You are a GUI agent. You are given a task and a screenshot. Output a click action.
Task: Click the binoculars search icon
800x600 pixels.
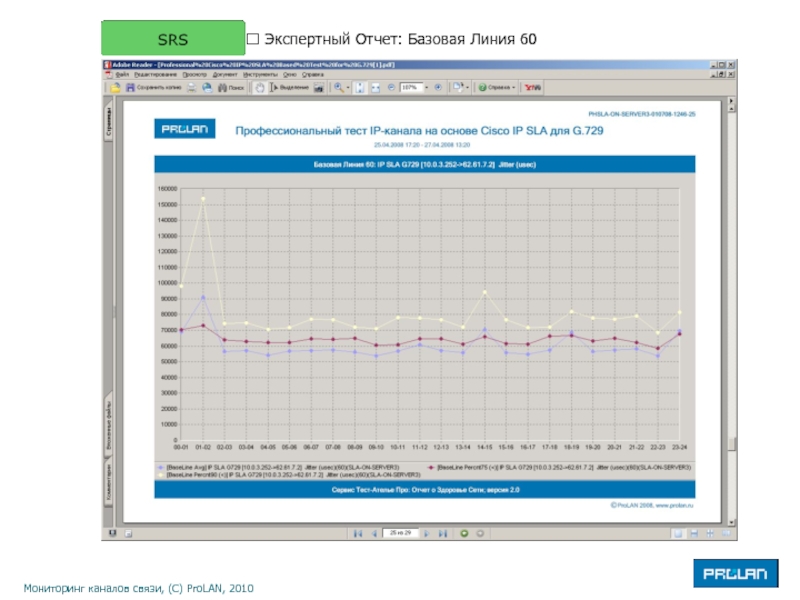(x=222, y=88)
